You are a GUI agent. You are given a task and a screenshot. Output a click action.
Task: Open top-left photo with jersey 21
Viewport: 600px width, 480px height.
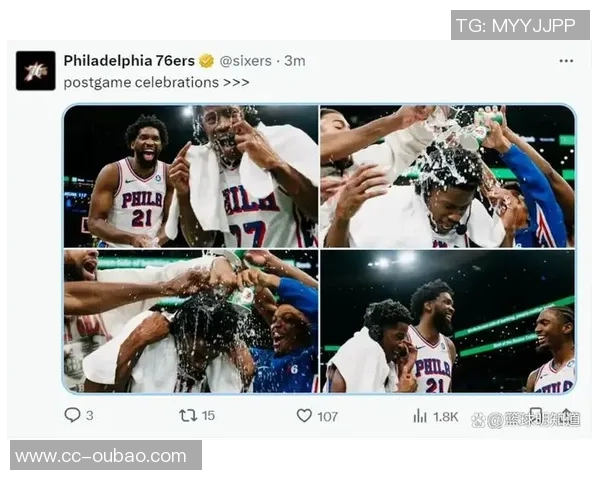coord(191,176)
